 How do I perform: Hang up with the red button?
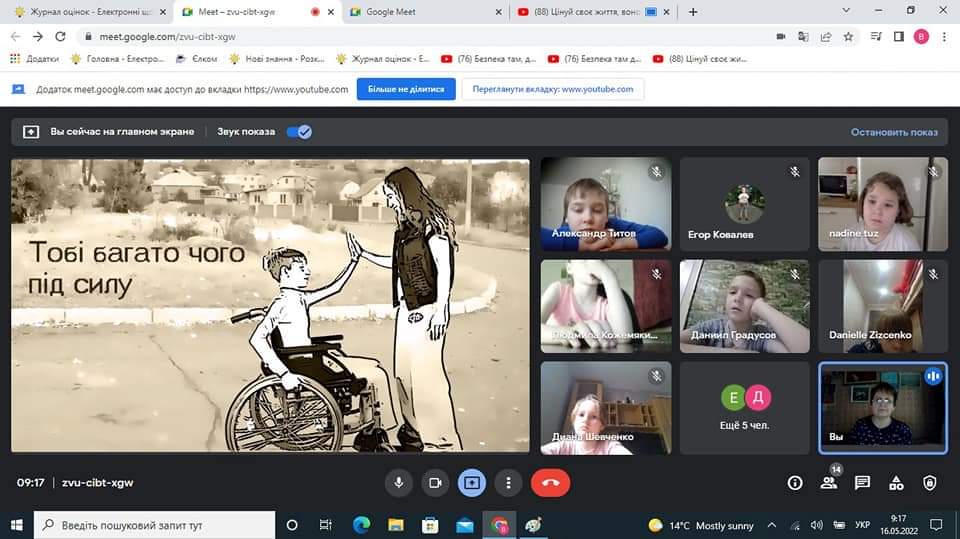point(550,482)
